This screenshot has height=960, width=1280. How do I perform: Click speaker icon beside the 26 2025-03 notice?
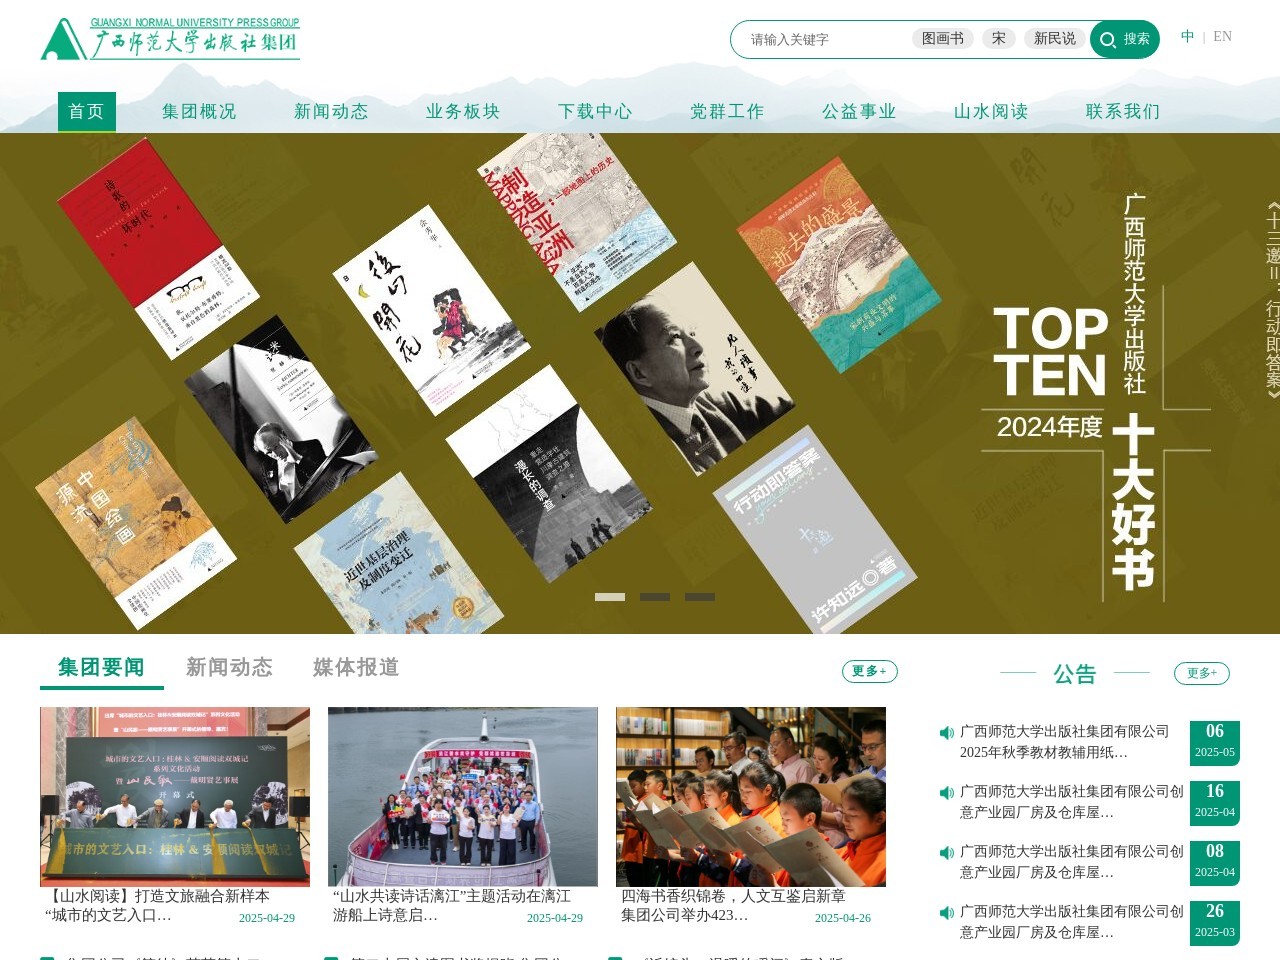[947, 913]
